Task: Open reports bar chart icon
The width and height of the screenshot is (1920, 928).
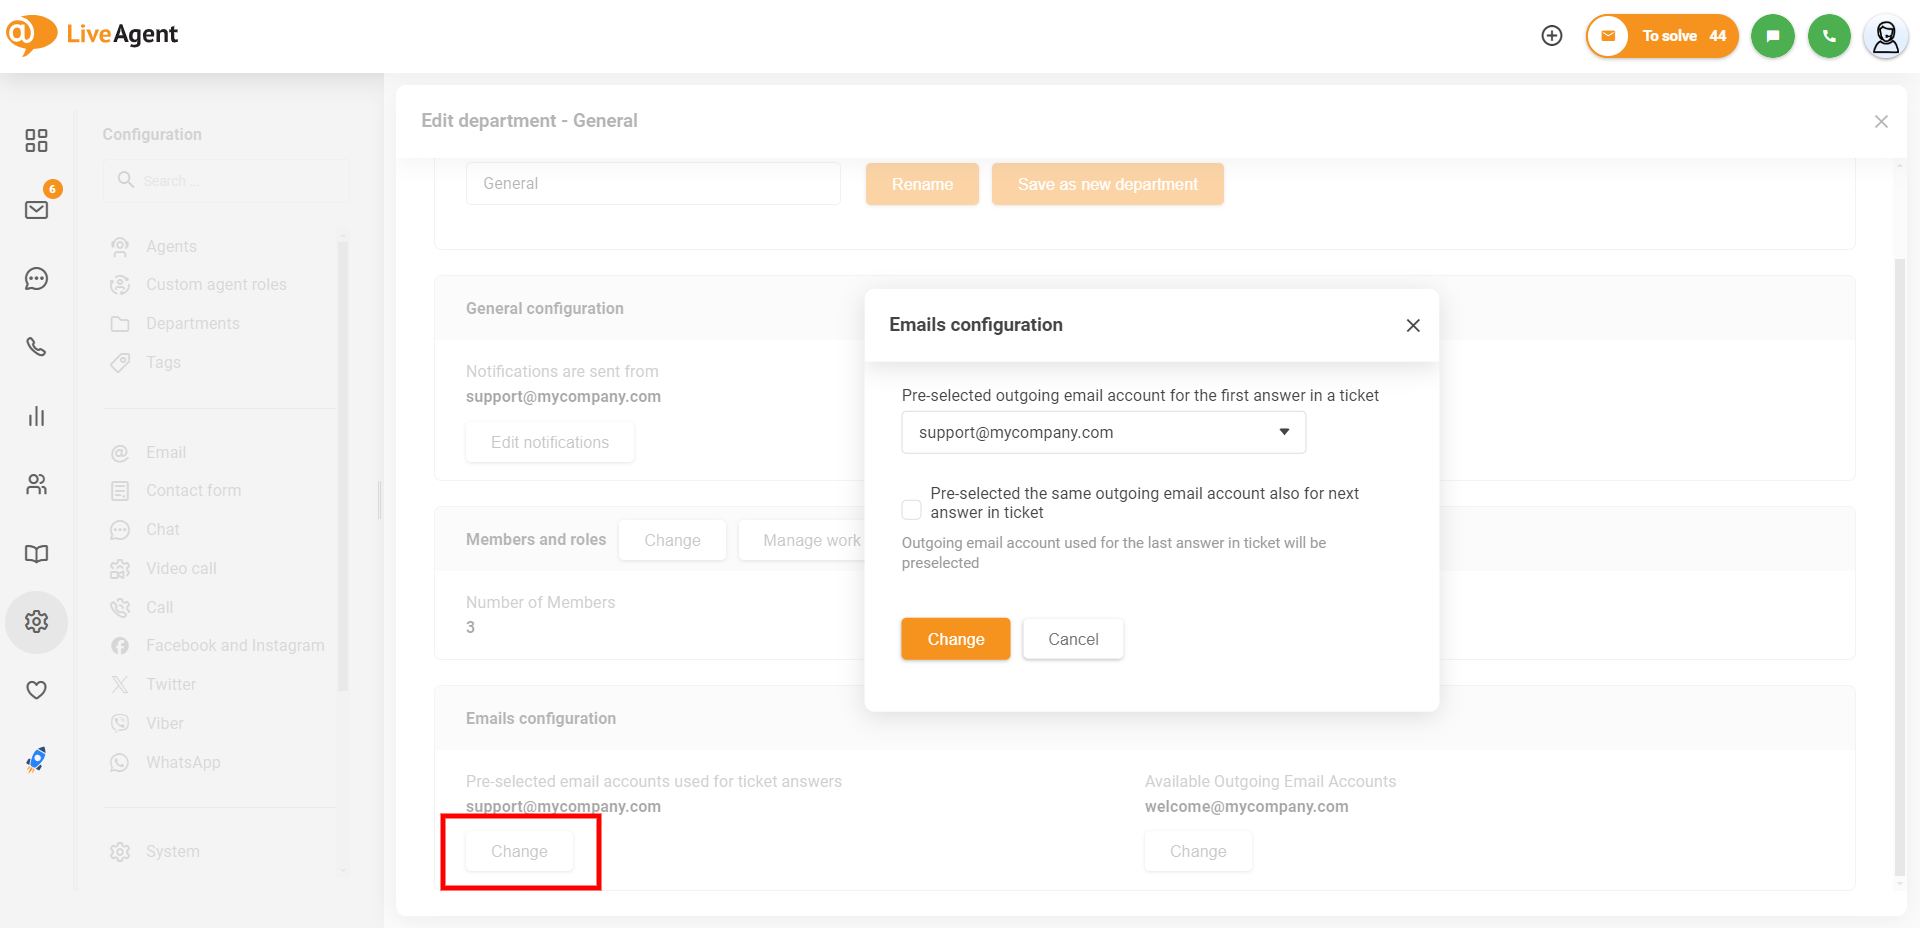Action: point(36,416)
